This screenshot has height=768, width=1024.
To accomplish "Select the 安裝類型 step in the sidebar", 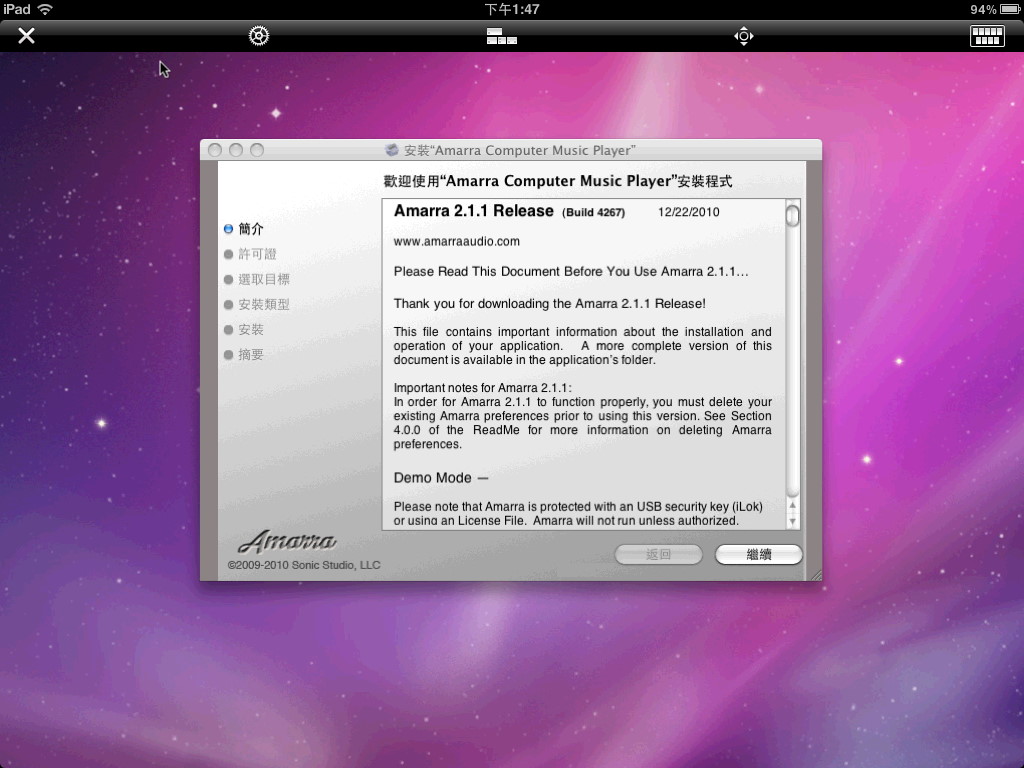I will click(257, 304).
